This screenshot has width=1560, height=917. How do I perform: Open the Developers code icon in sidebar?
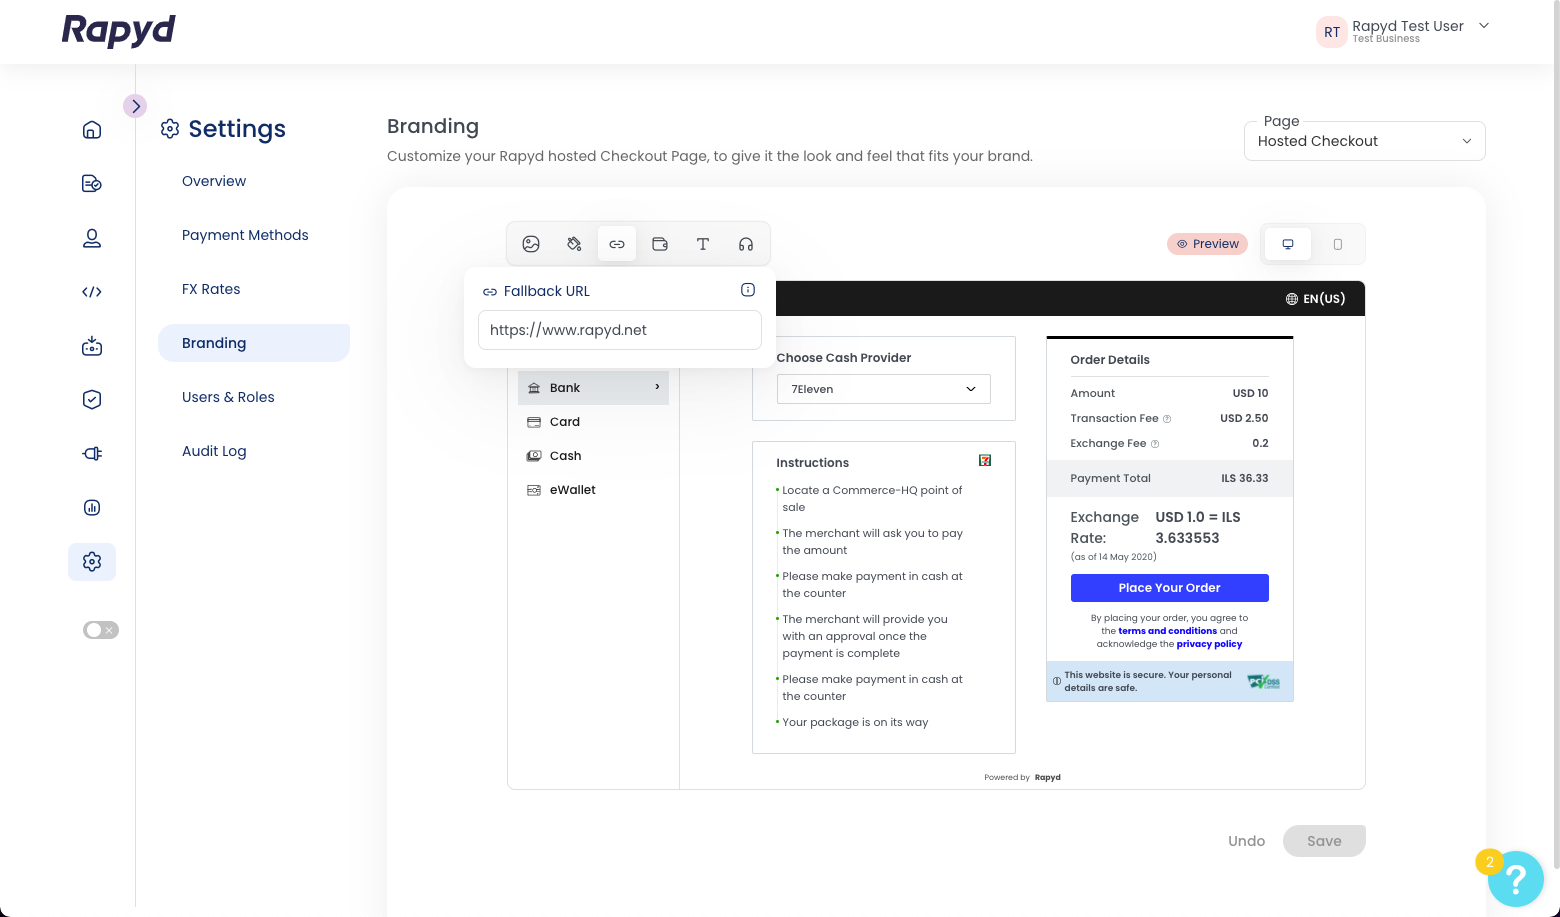(92, 292)
